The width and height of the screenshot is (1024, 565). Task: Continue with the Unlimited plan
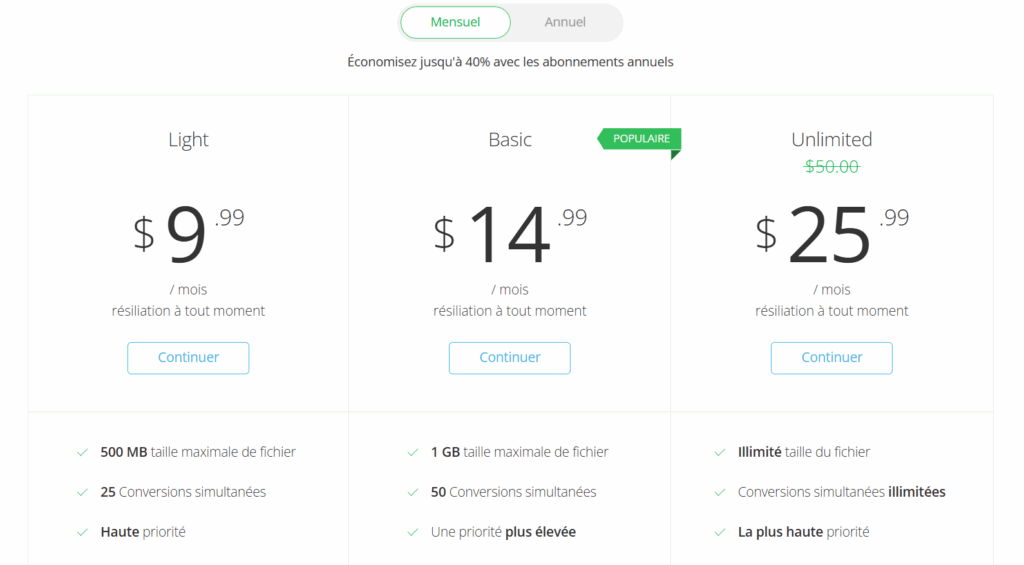click(831, 358)
